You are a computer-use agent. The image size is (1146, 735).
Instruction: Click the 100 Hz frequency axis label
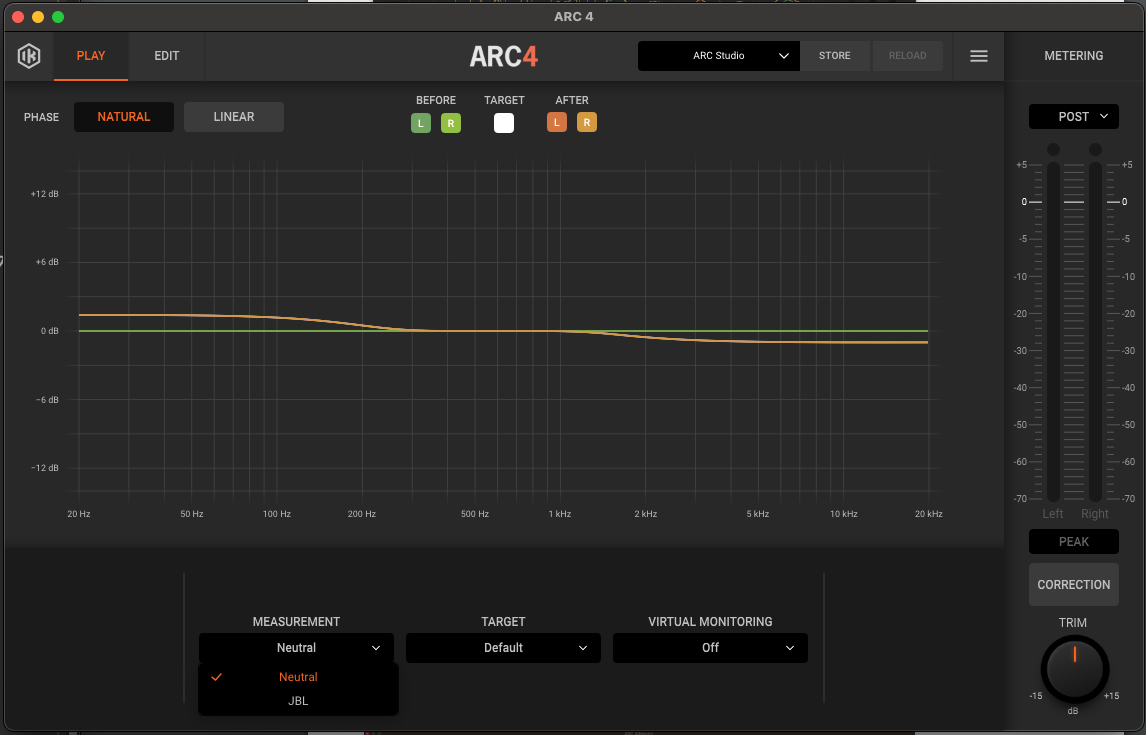click(x=277, y=514)
